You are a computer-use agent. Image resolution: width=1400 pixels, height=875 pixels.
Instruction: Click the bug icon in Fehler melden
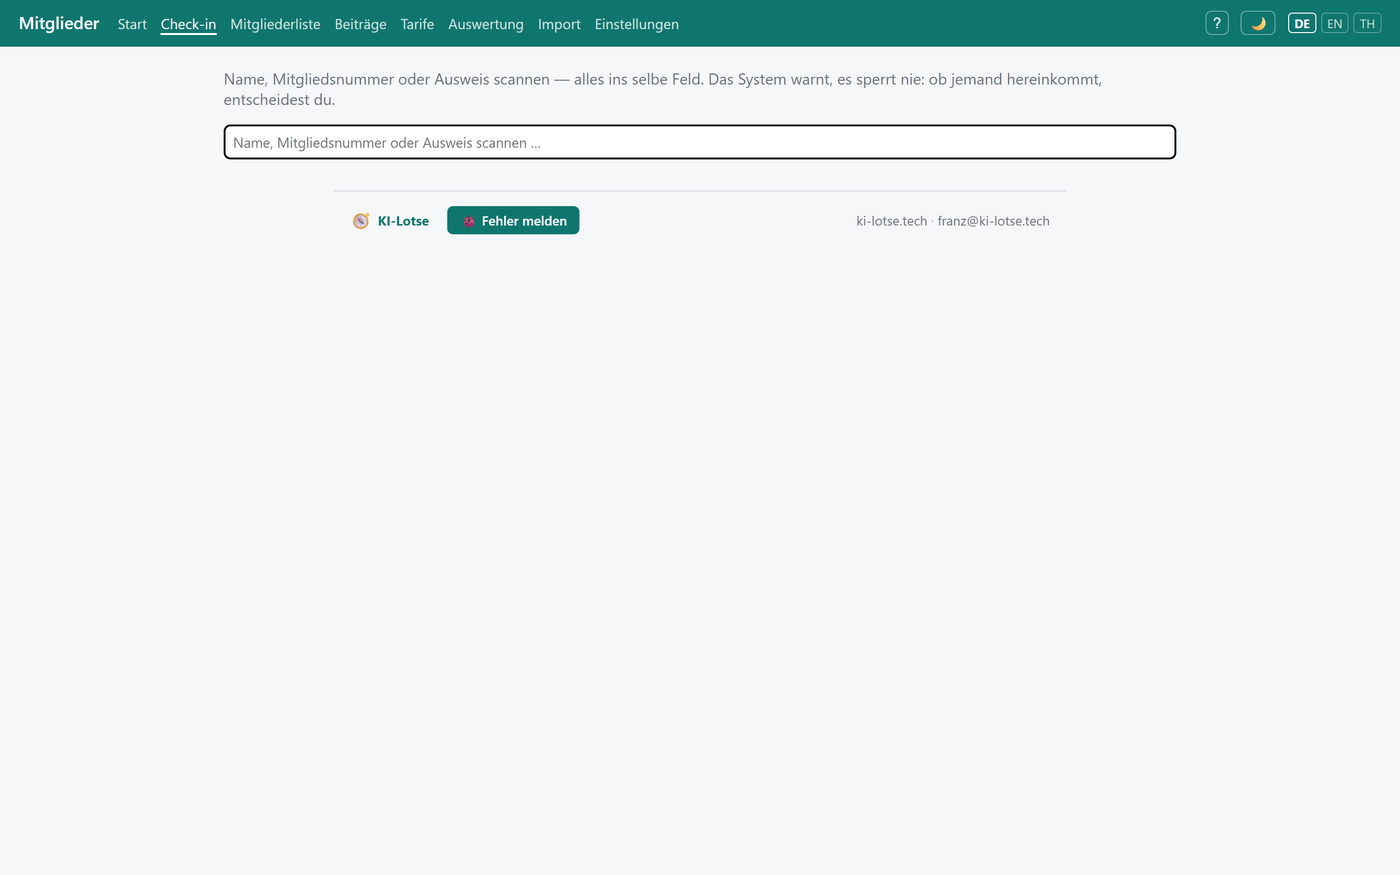pos(469,221)
